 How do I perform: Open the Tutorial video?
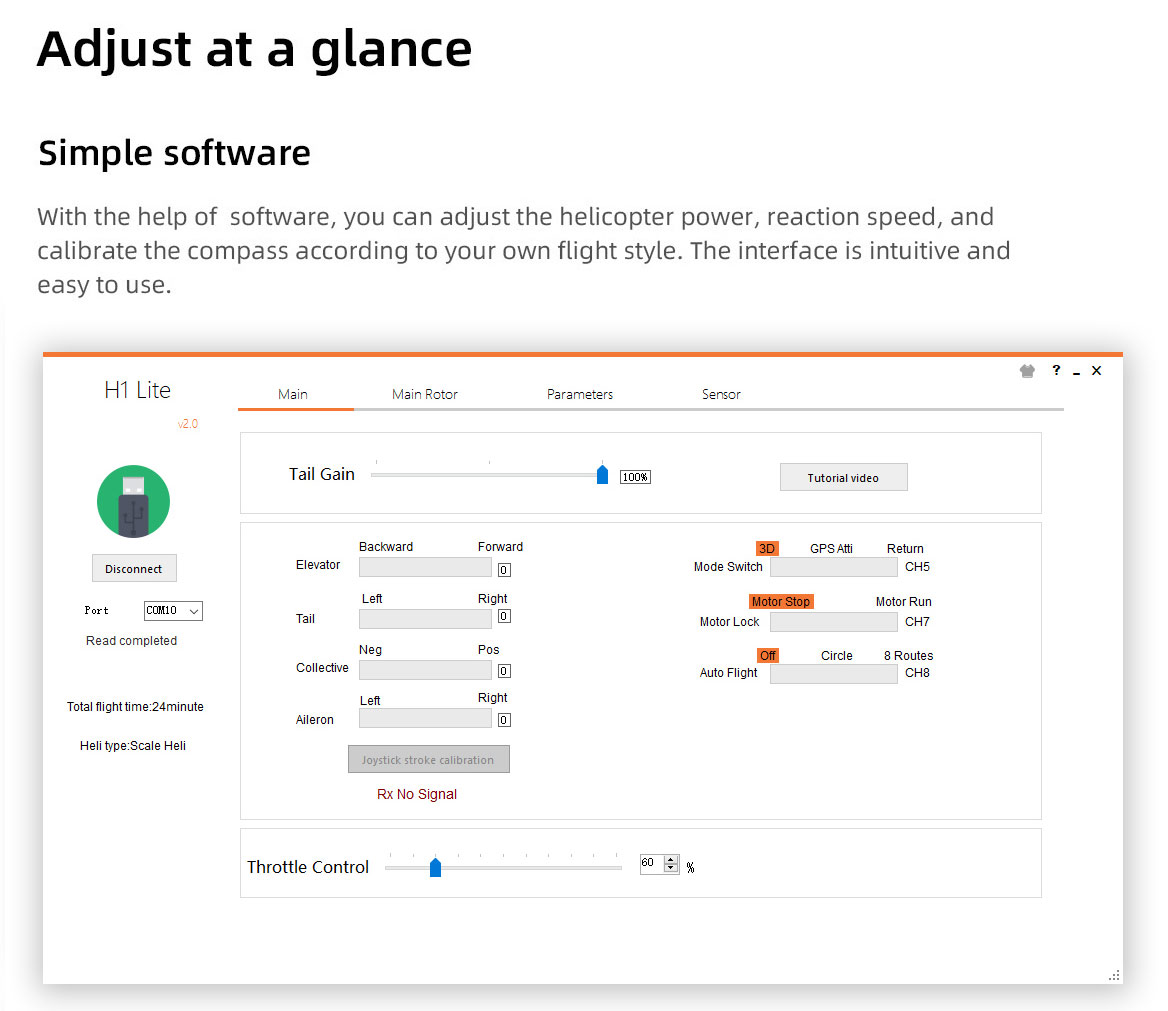(x=843, y=478)
